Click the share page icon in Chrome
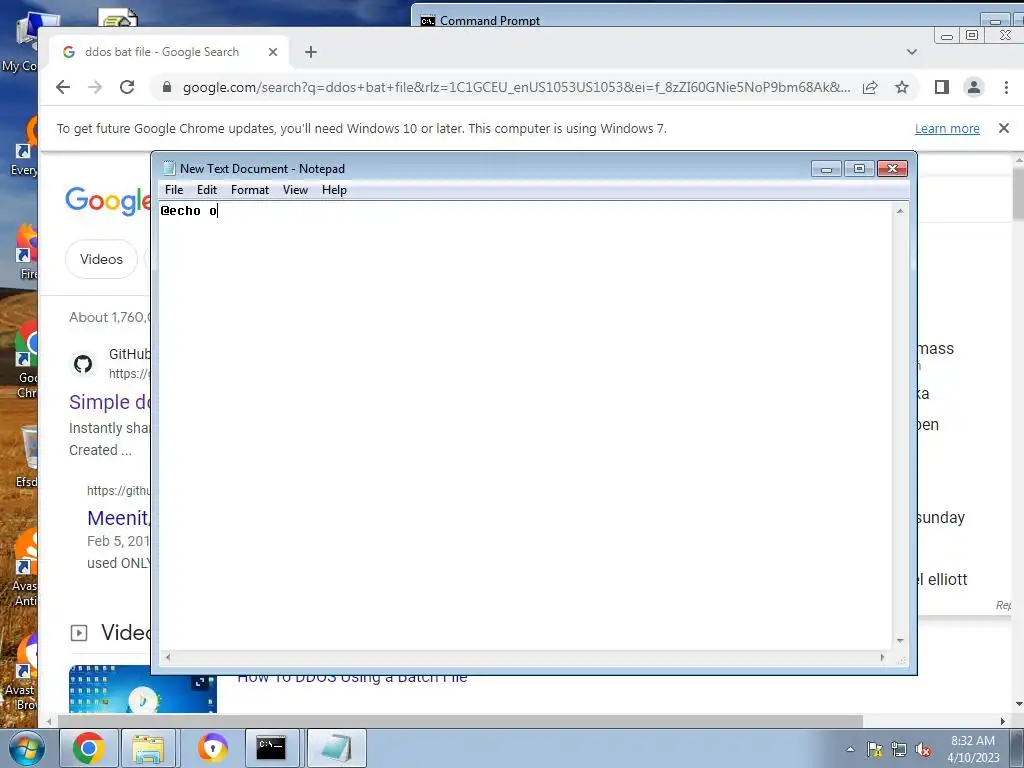The width and height of the screenshot is (1024, 768). (x=870, y=88)
